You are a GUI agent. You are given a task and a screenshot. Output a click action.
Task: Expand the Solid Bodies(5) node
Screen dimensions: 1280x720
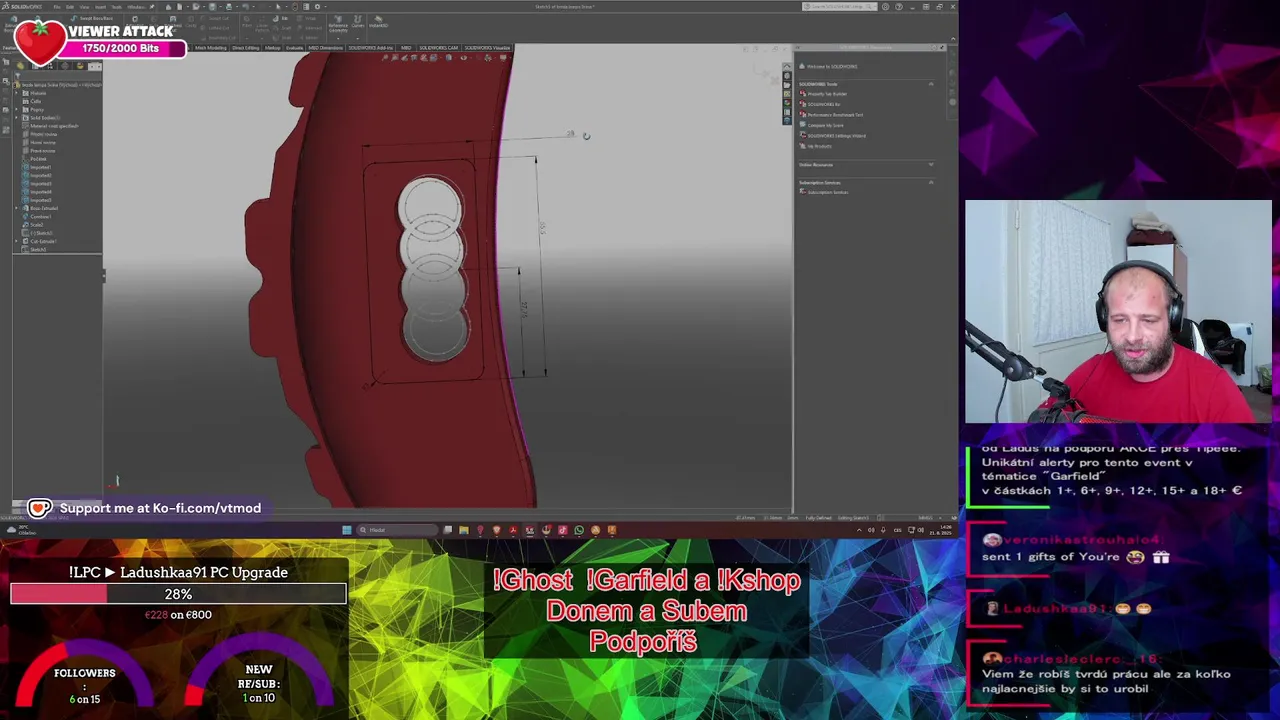click(17, 118)
